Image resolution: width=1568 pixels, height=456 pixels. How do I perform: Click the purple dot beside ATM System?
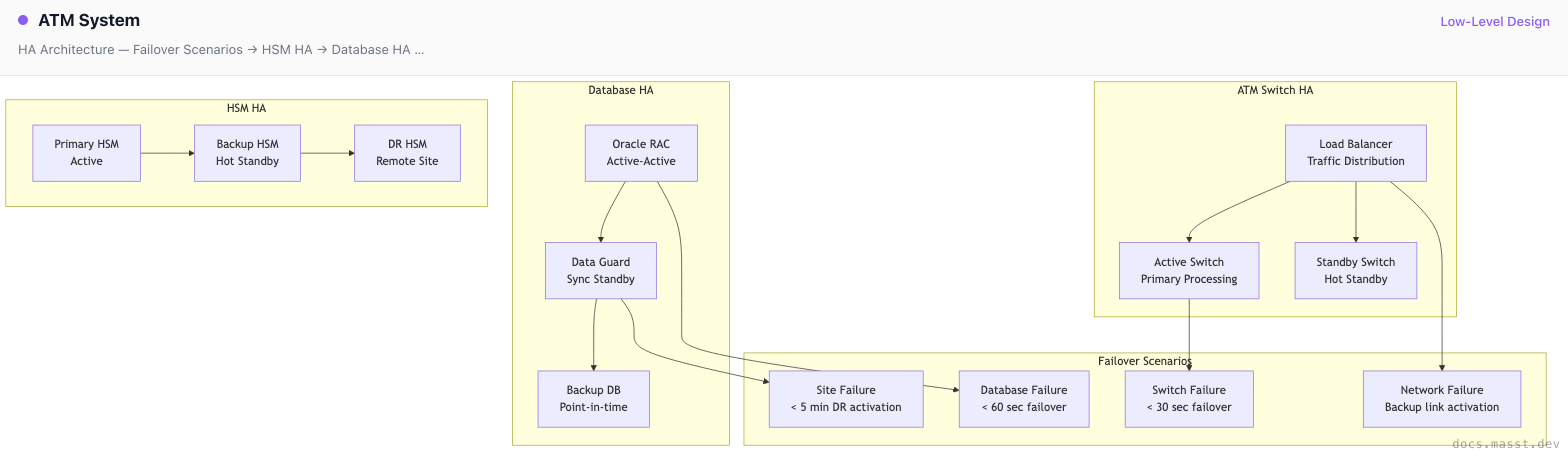pyautogui.click(x=23, y=20)
